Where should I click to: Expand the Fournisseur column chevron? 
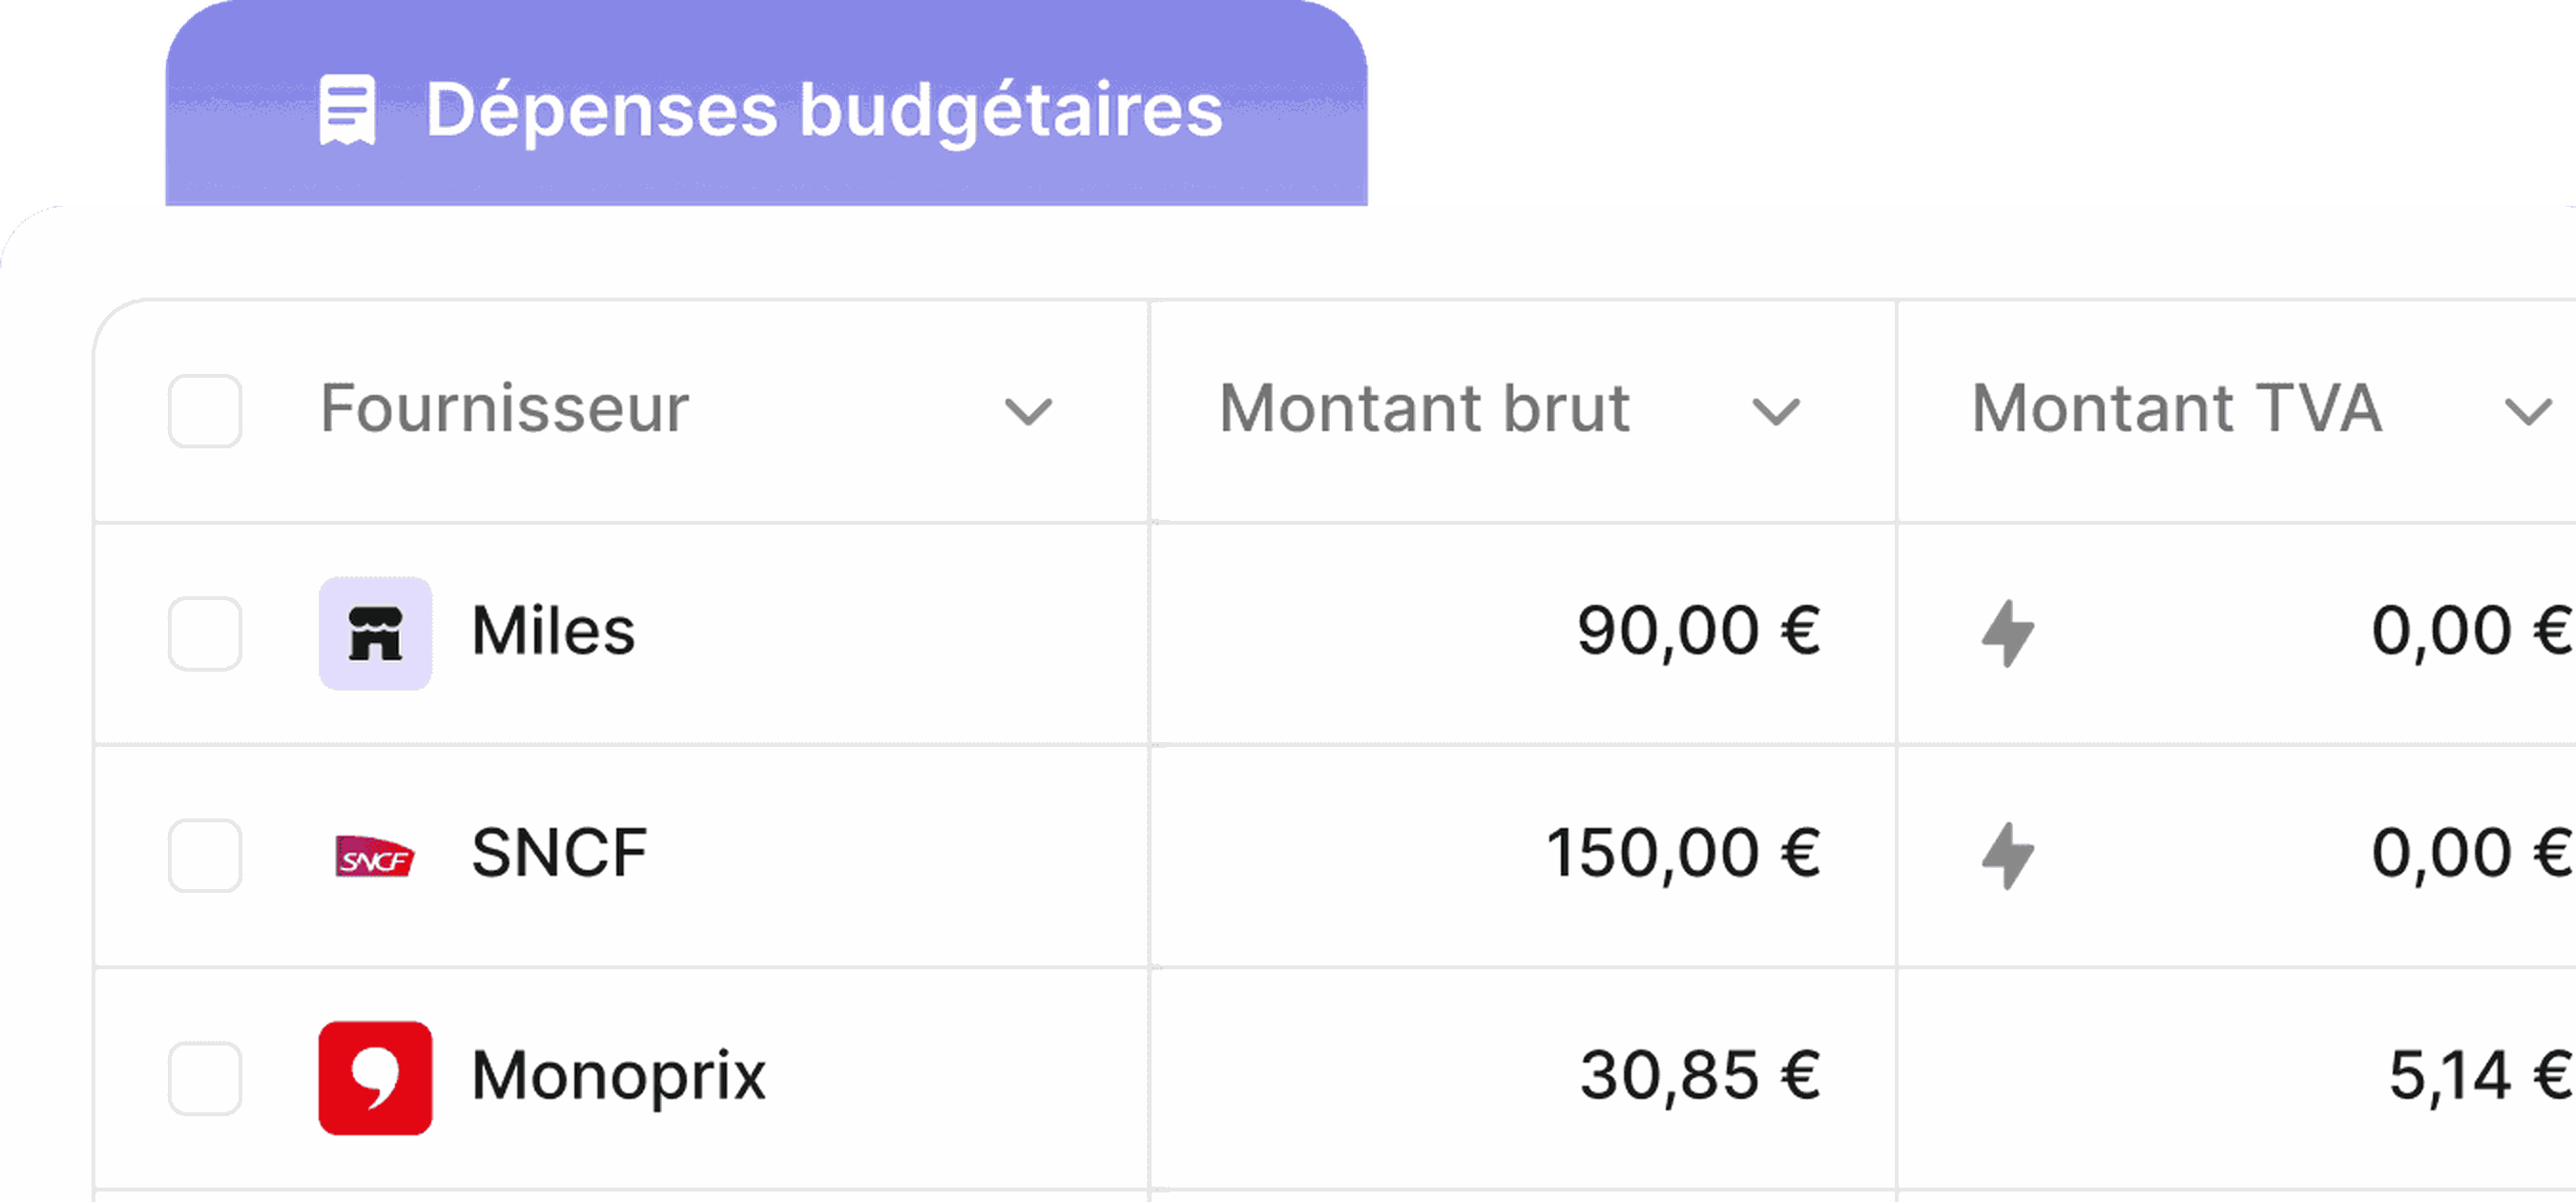[x=1028, y=411]
